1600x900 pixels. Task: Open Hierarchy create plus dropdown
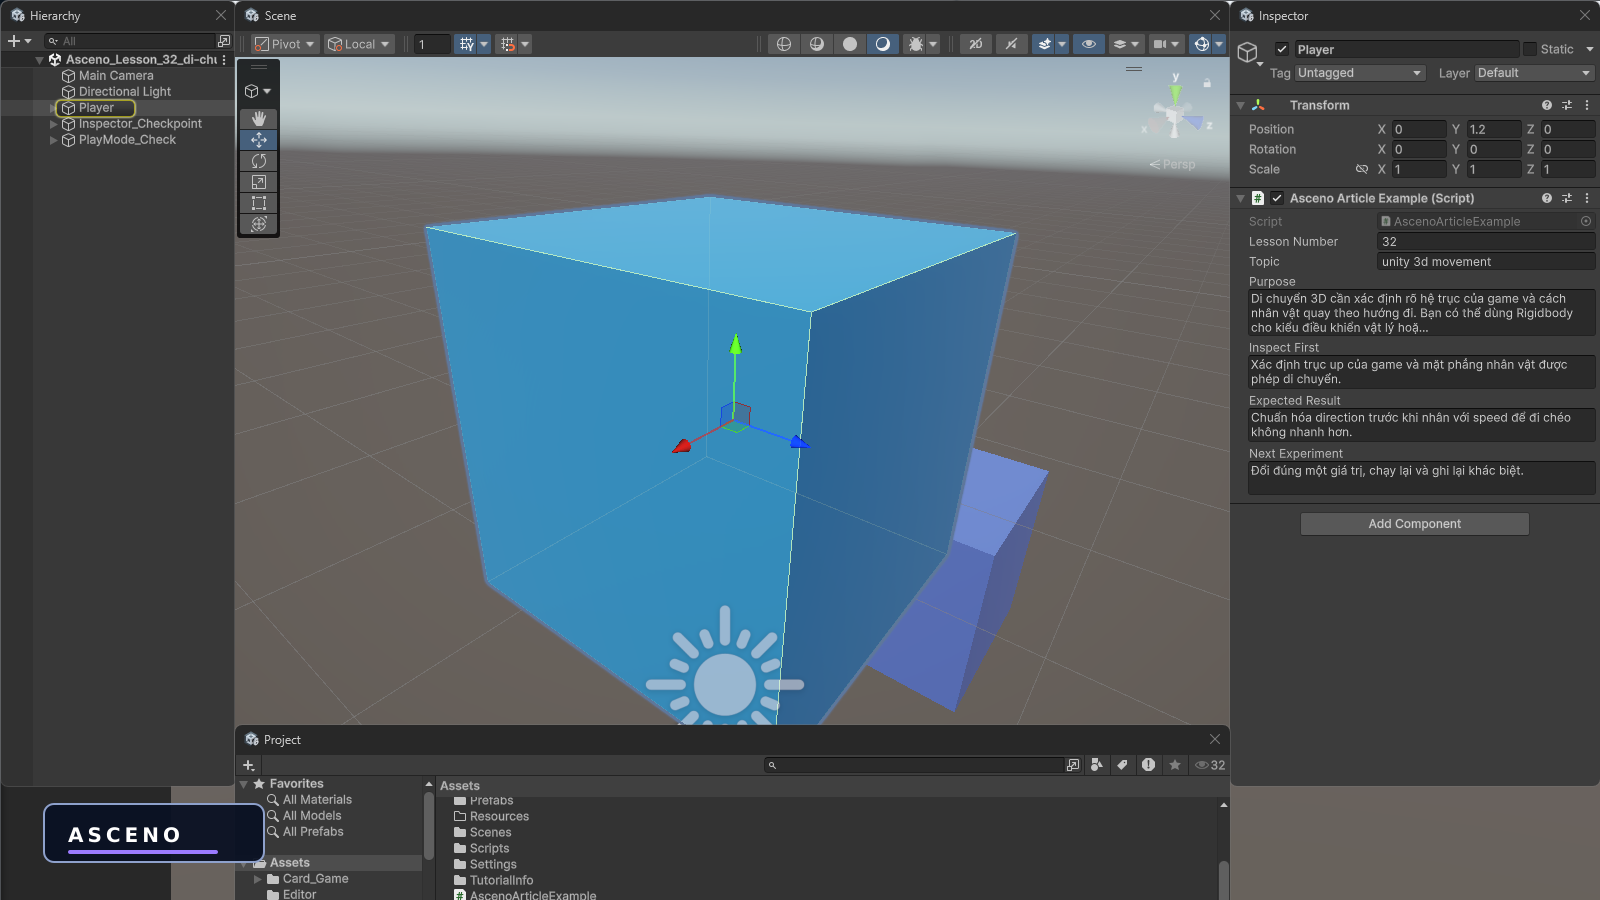coord(19,41)
